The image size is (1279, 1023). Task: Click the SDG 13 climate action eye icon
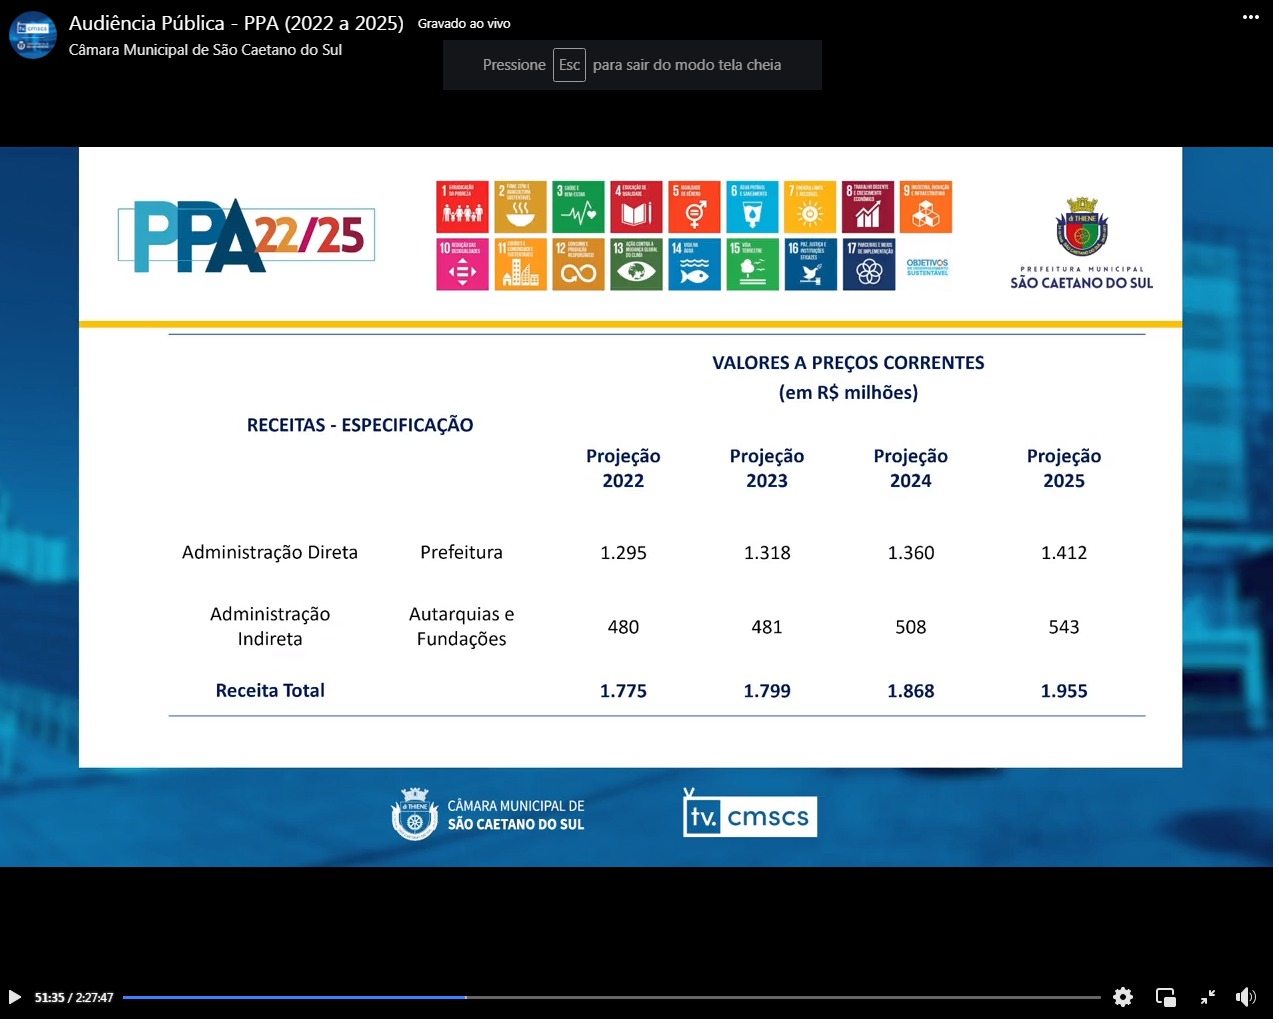636,265
